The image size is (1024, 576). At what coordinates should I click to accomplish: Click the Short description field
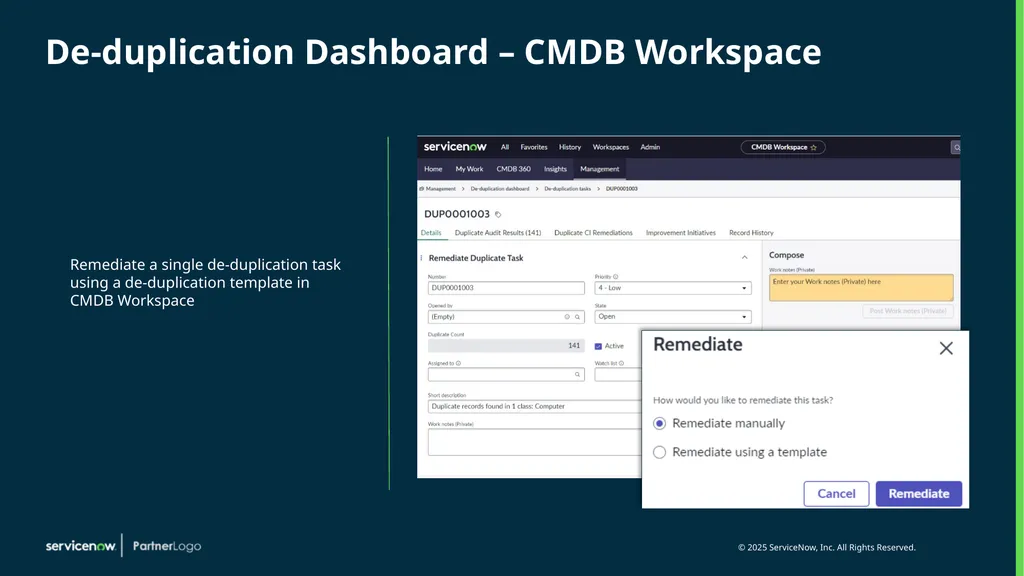click(x=534, y=406)
